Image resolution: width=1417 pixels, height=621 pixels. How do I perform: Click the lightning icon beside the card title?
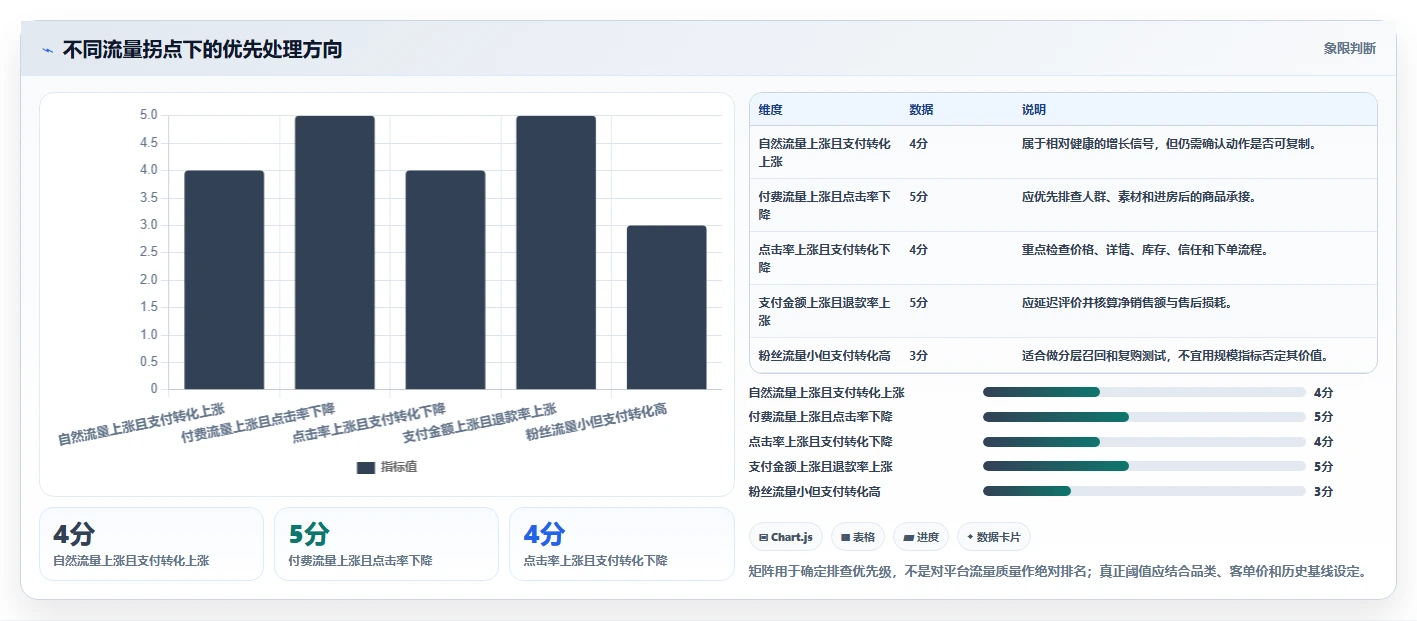coord(47,50)
